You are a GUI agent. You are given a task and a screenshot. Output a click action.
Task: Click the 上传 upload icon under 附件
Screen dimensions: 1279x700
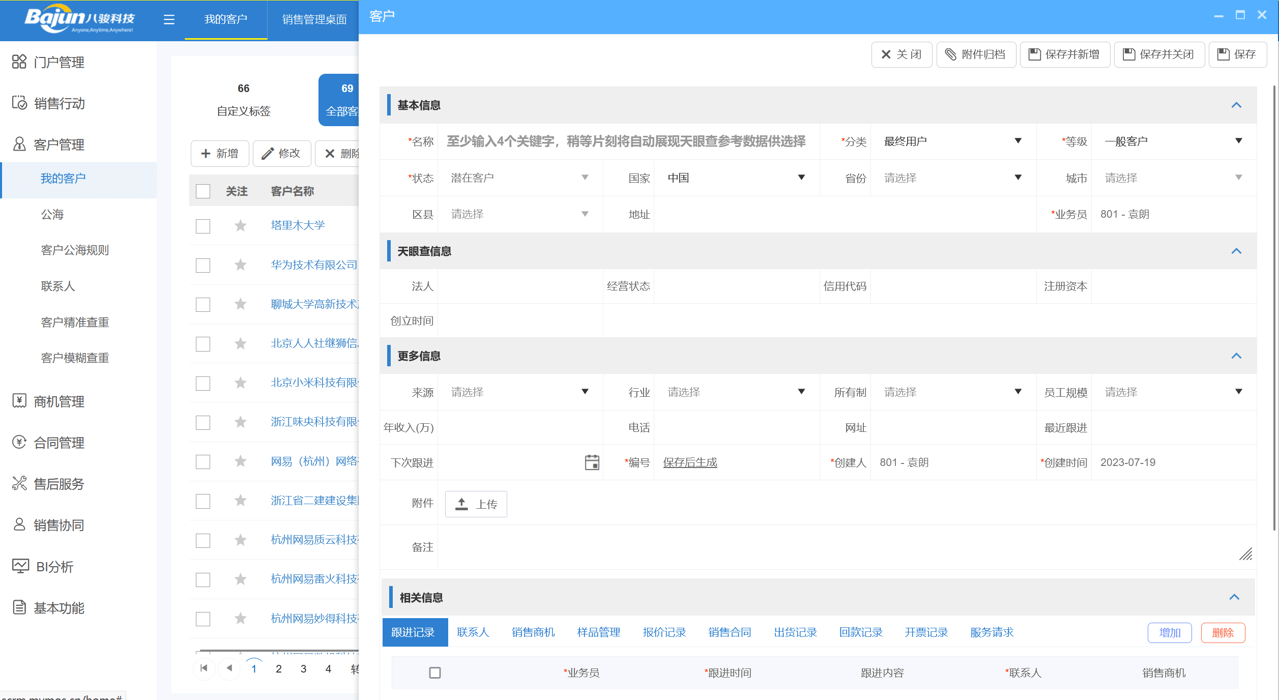tap(463, 504)
